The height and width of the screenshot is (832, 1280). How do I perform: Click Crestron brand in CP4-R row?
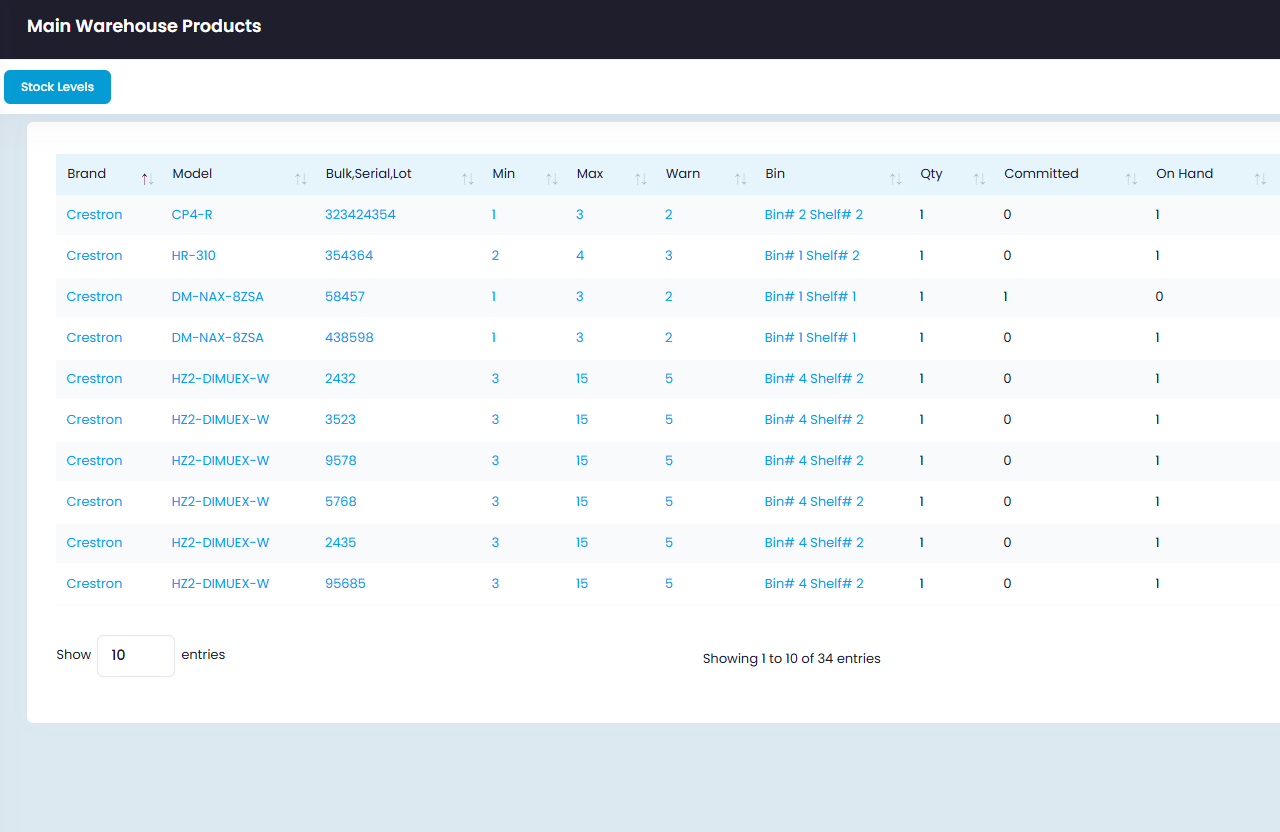(x=94, y=215)
